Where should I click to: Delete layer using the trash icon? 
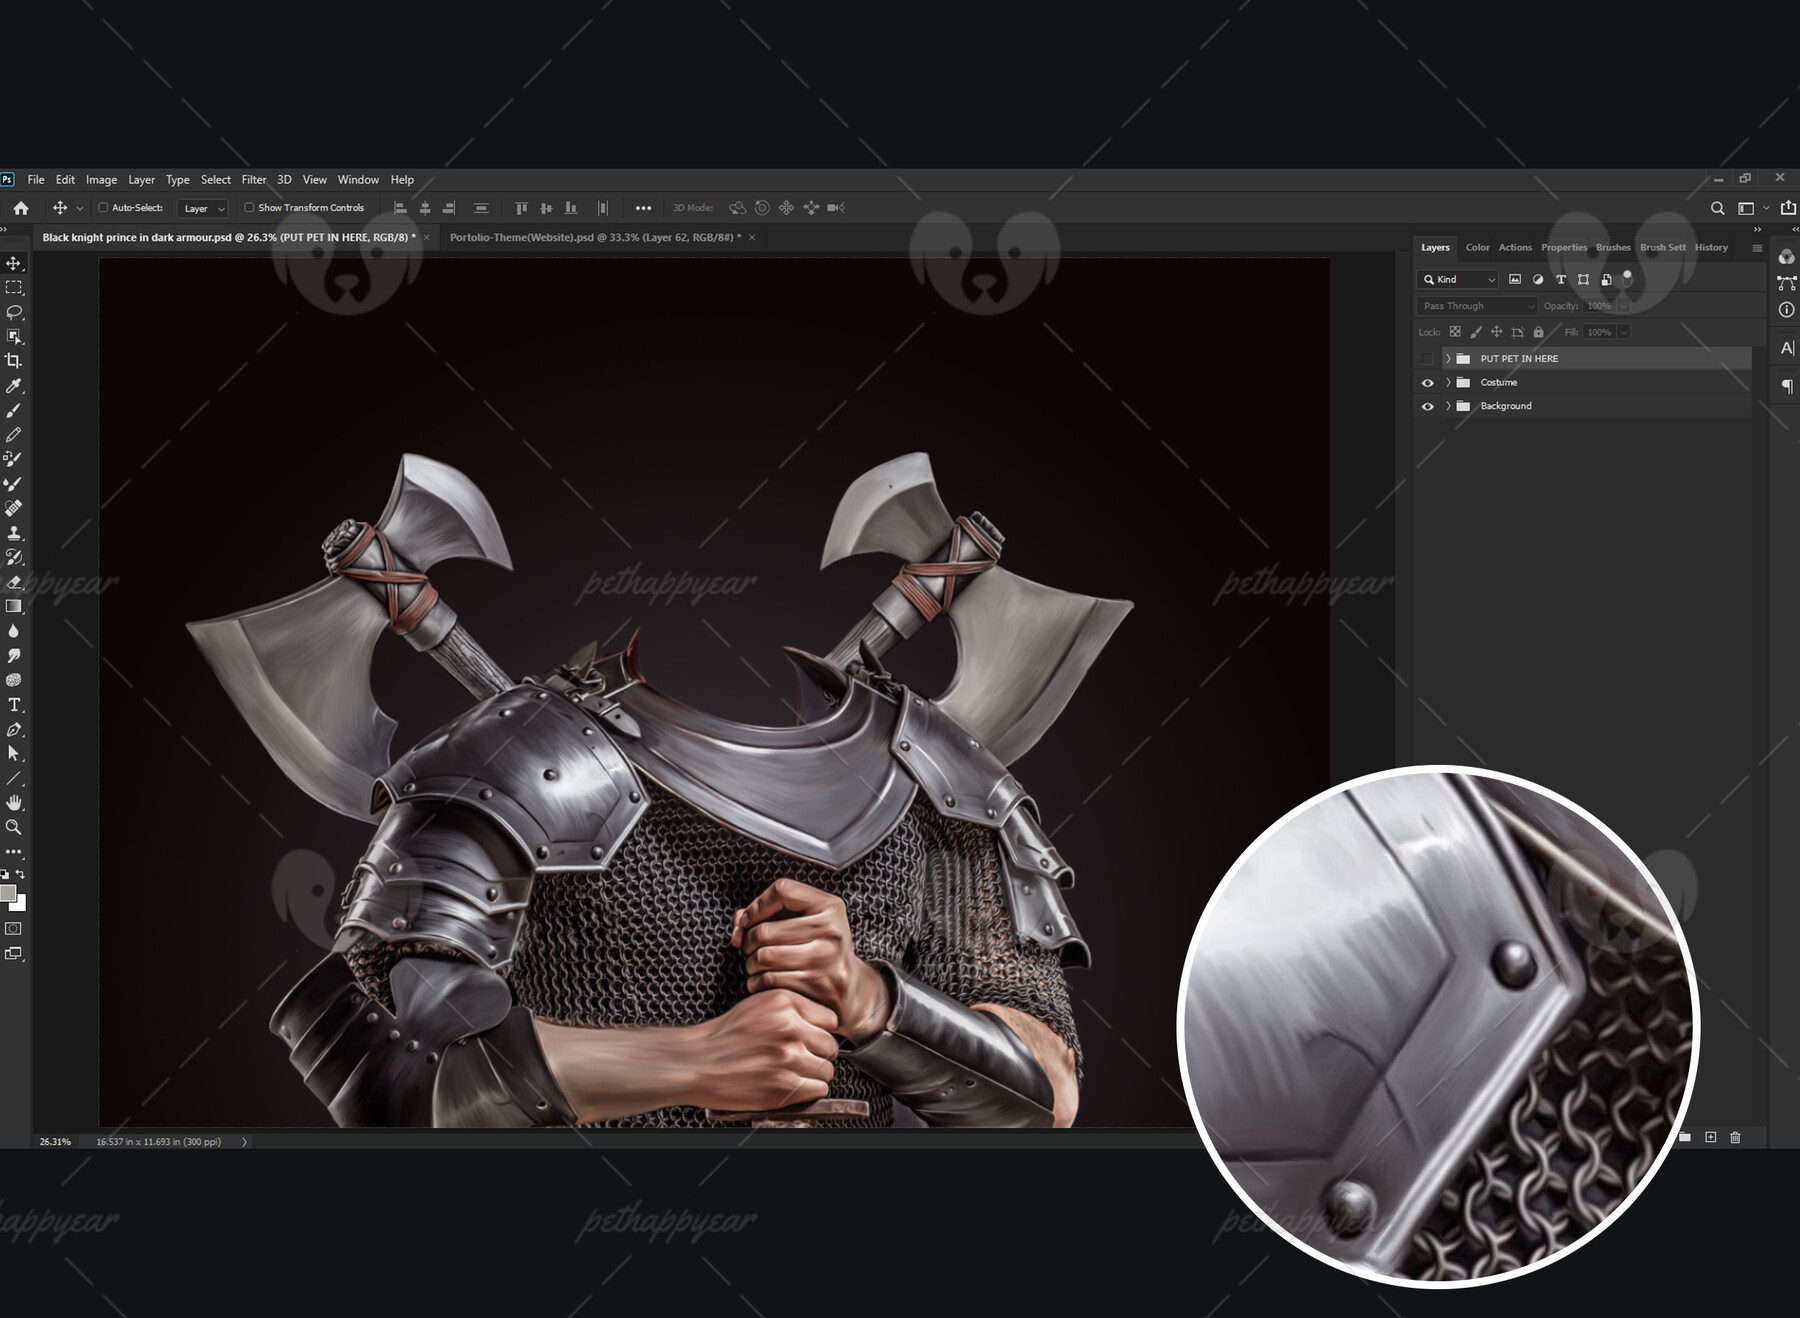click(1735, 1138)
